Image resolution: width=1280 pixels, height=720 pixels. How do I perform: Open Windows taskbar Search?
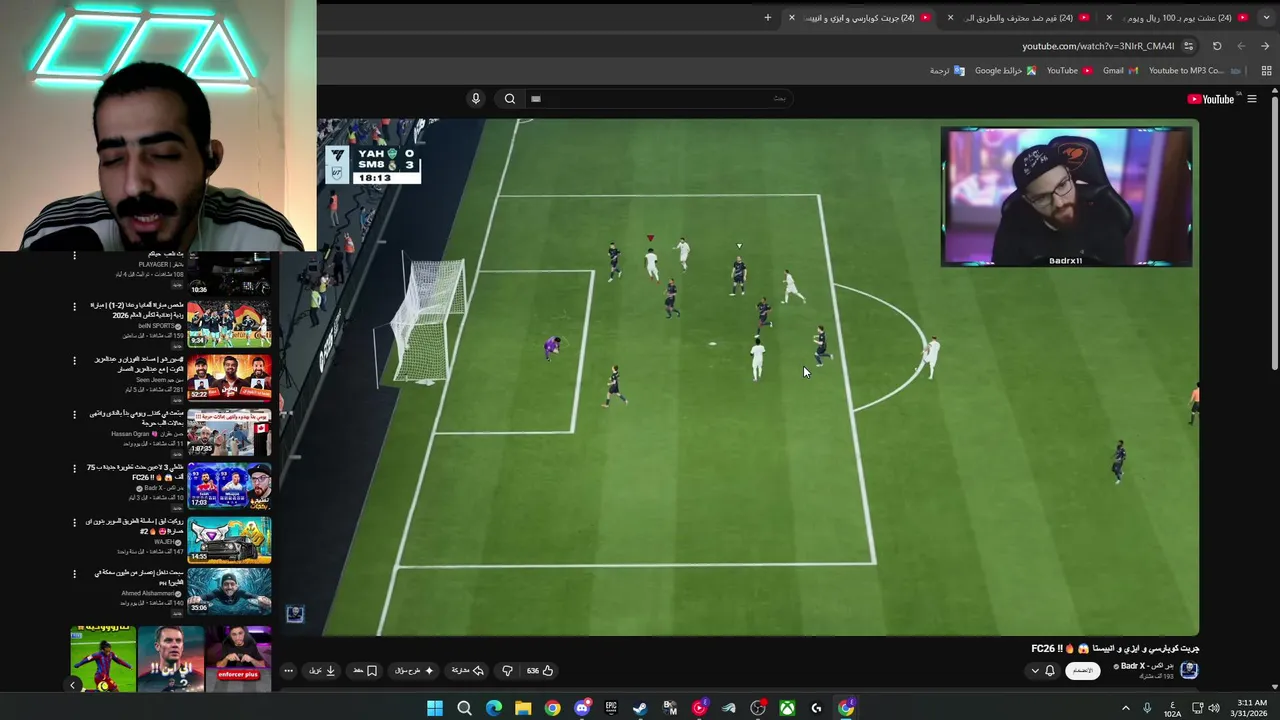464,708
